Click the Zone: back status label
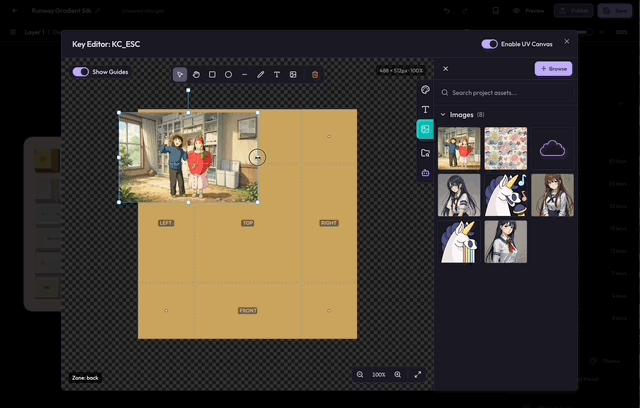640x408 pixels. point(85,378)
